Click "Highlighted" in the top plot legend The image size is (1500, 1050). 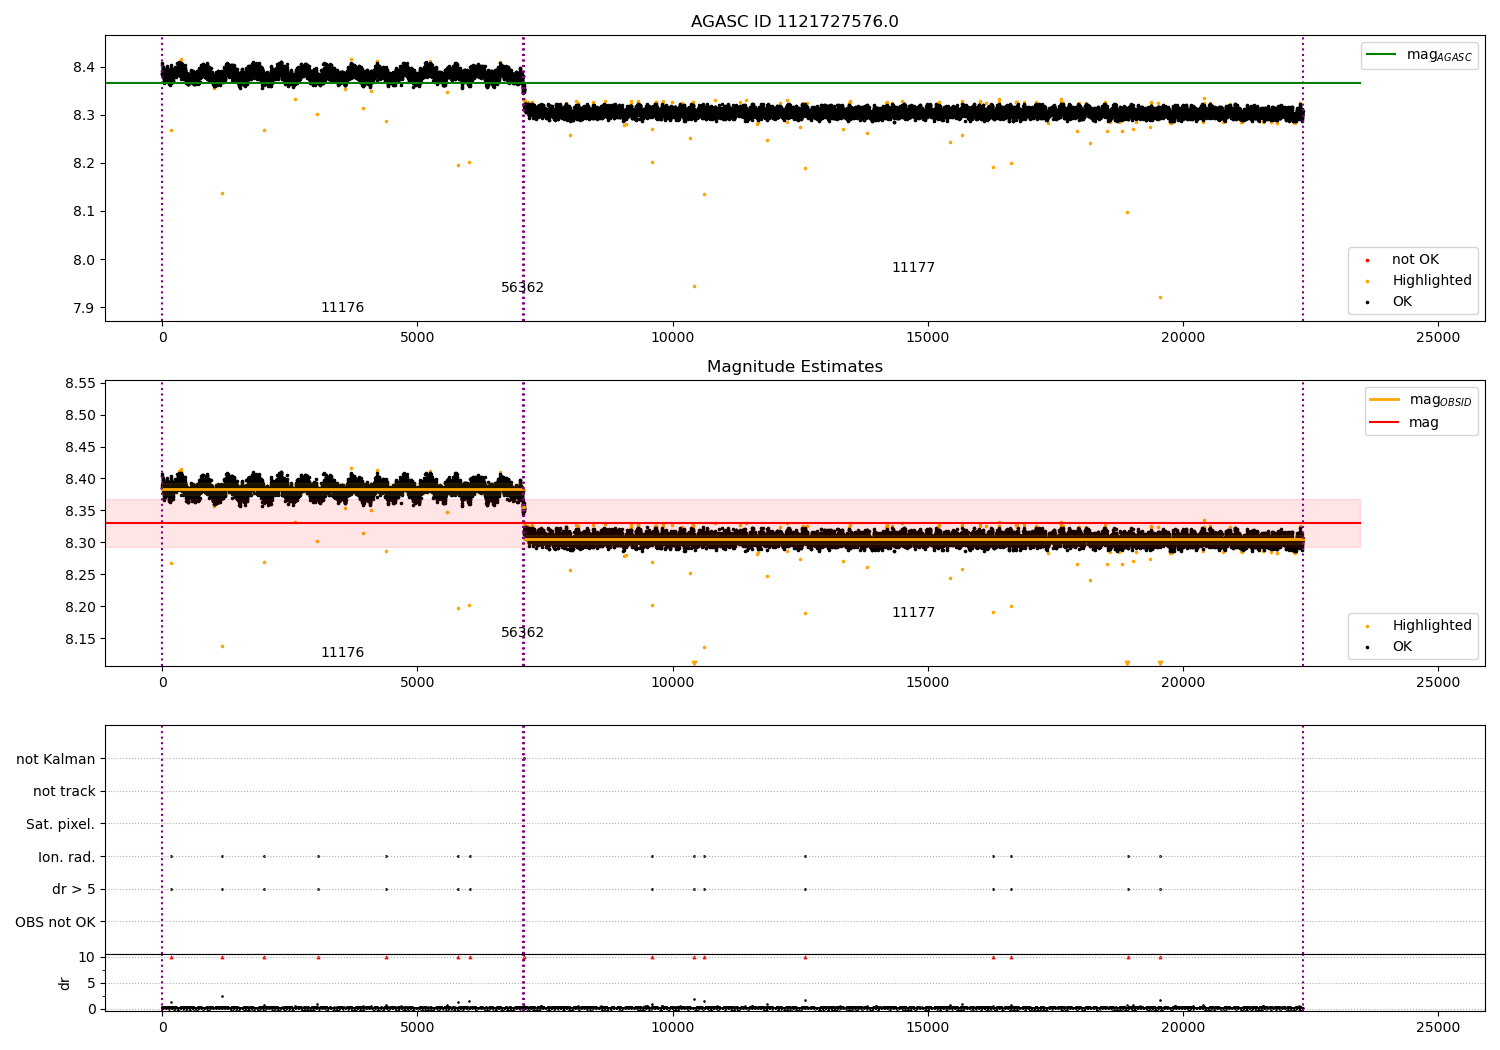tap(1432, 281)
